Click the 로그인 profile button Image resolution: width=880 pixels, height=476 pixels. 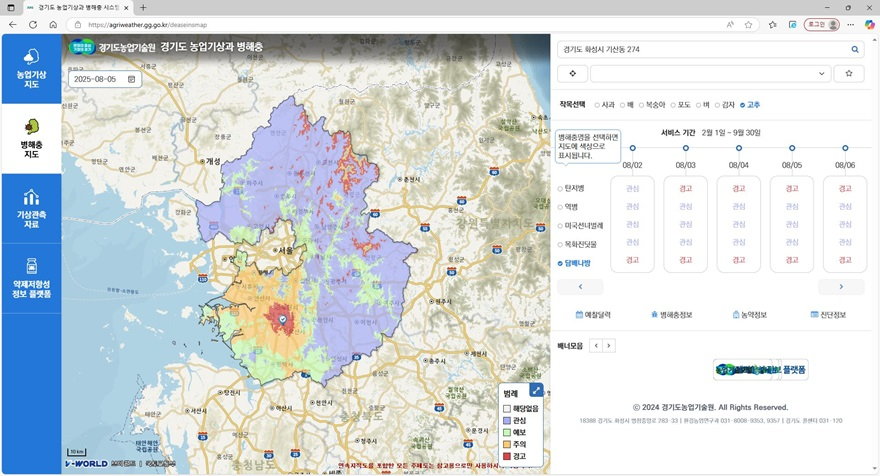pyautogui.click(x=822, y=25)
